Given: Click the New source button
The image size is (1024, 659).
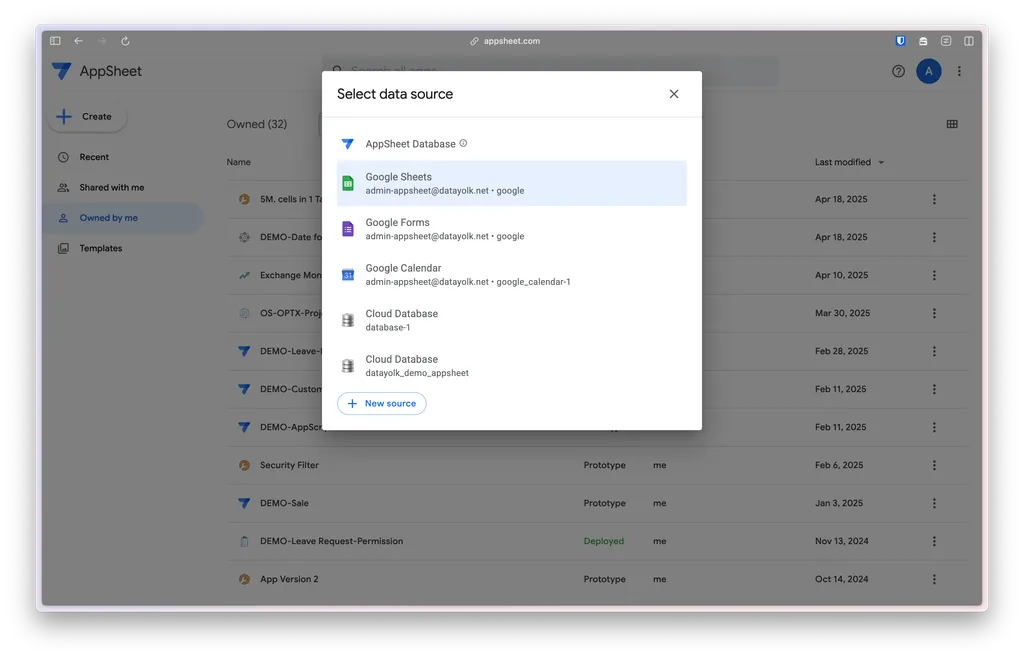Looking at the screenshot, I should tap(381, 404).
